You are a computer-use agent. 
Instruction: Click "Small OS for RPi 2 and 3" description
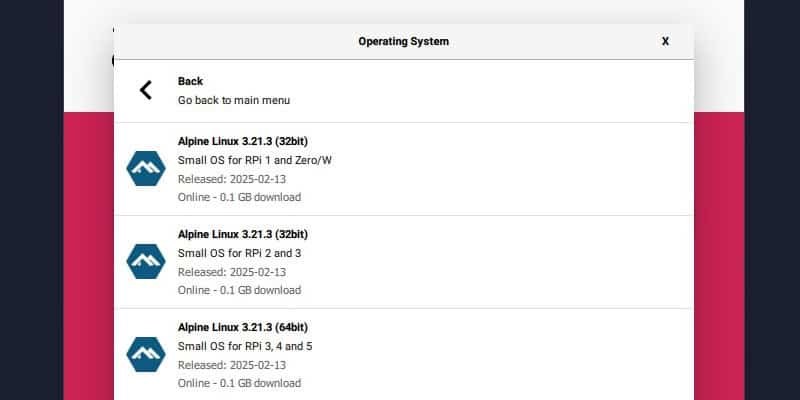tap(239, 253)
